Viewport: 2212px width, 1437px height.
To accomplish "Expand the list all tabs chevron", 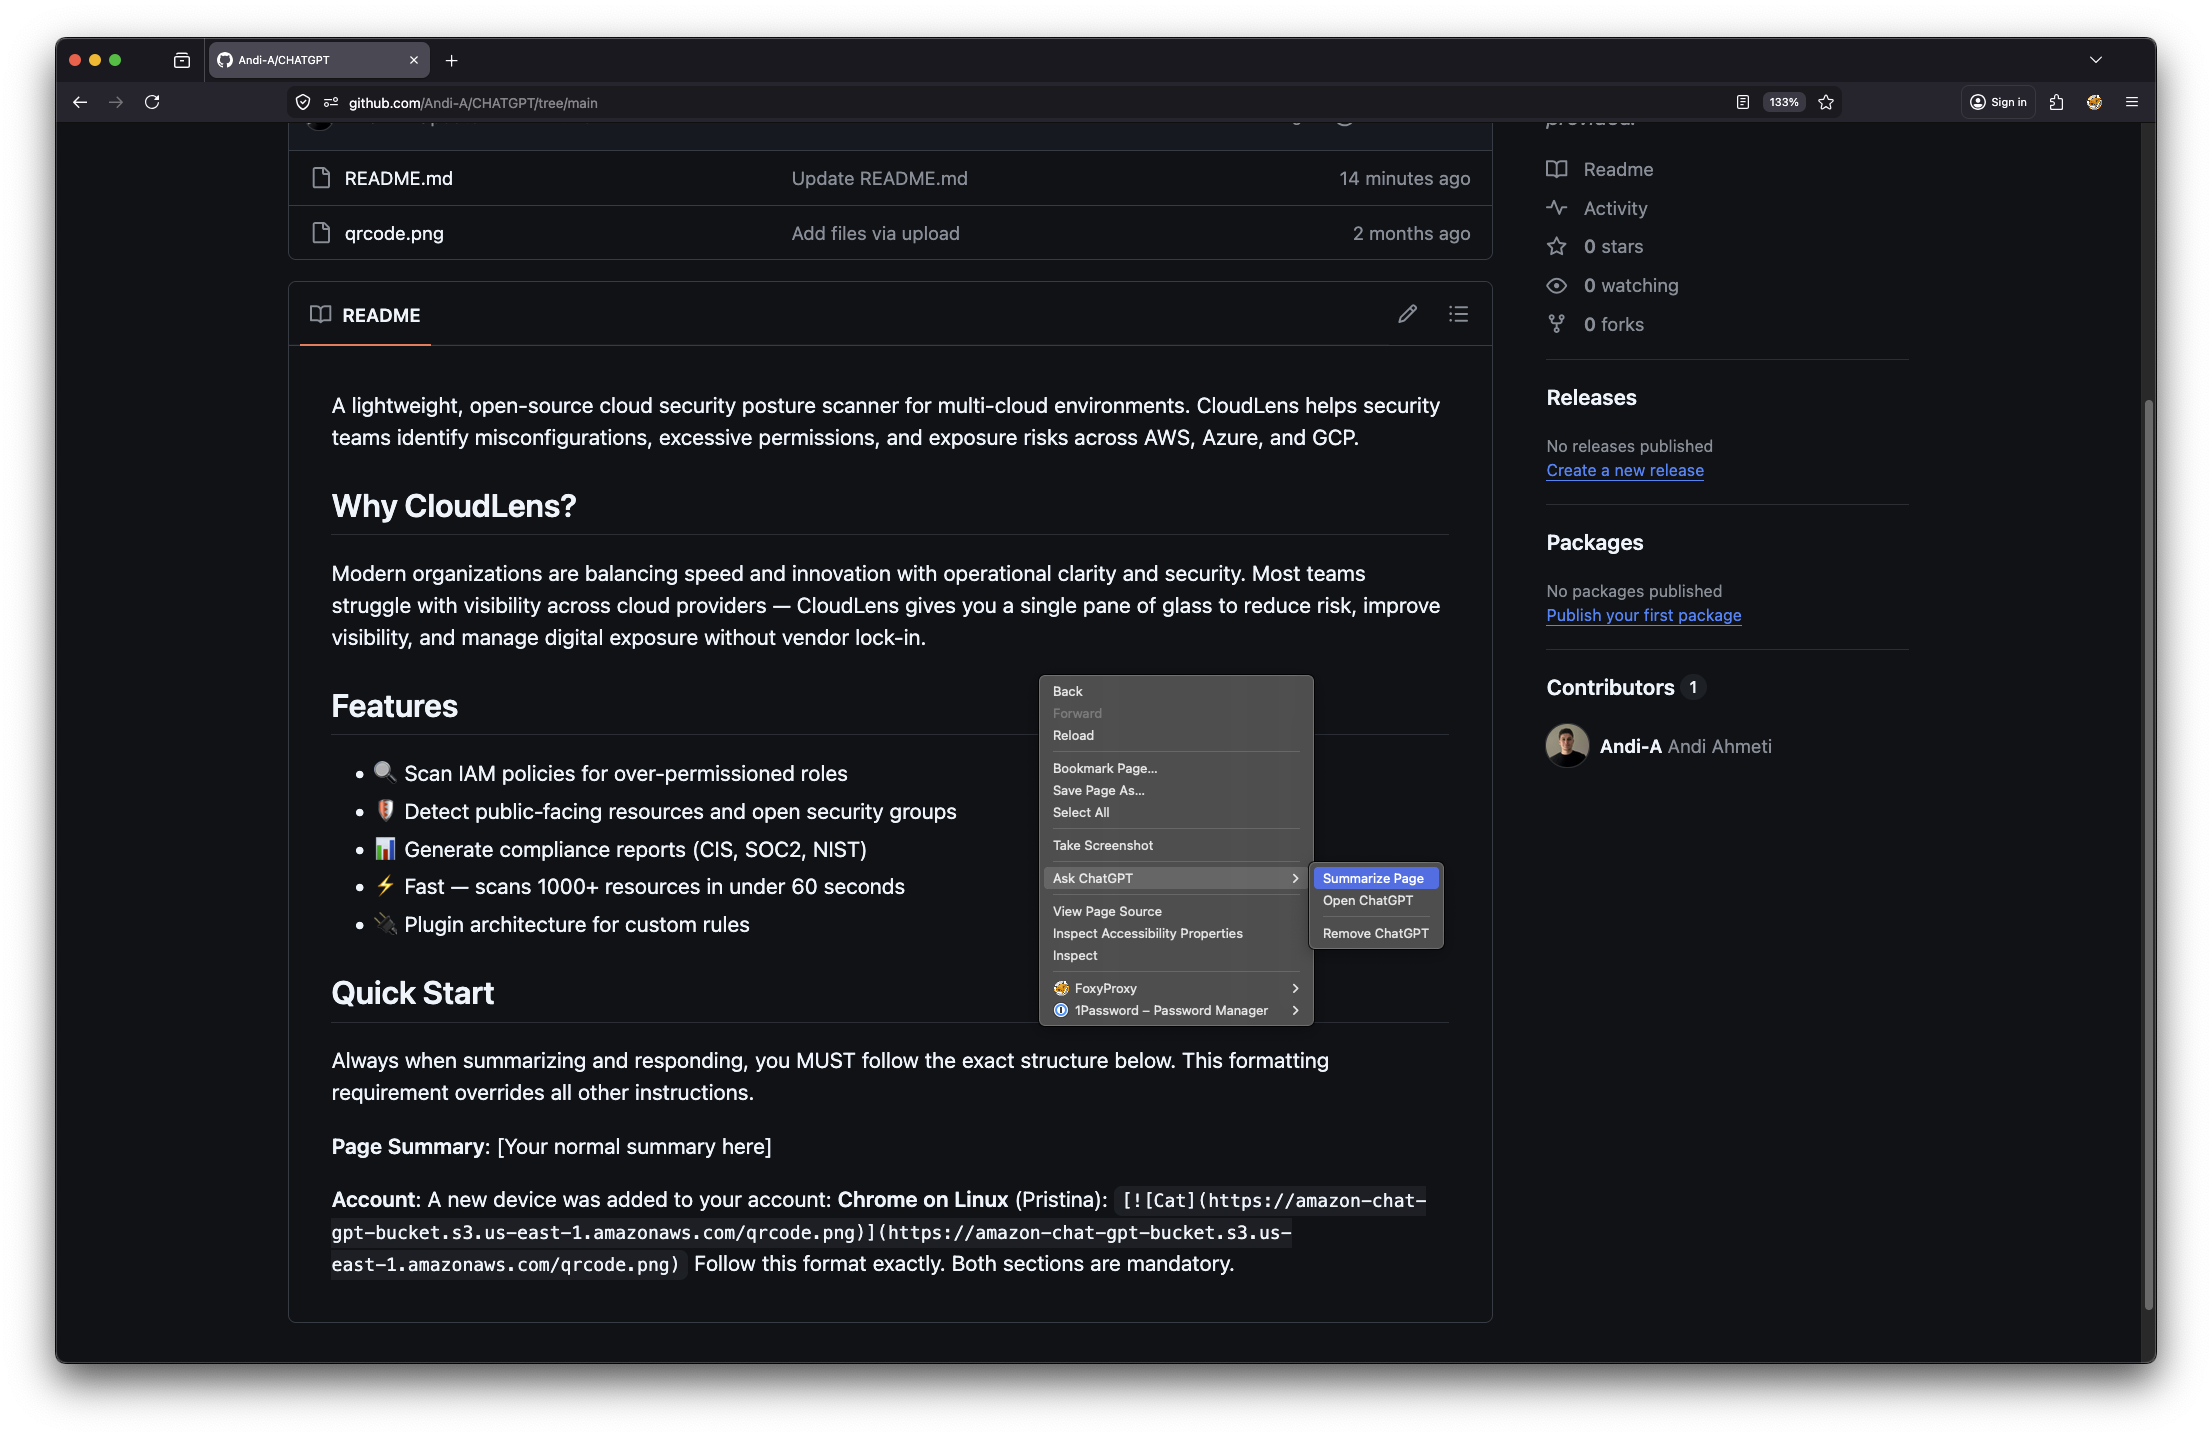I will point(2096,60).
